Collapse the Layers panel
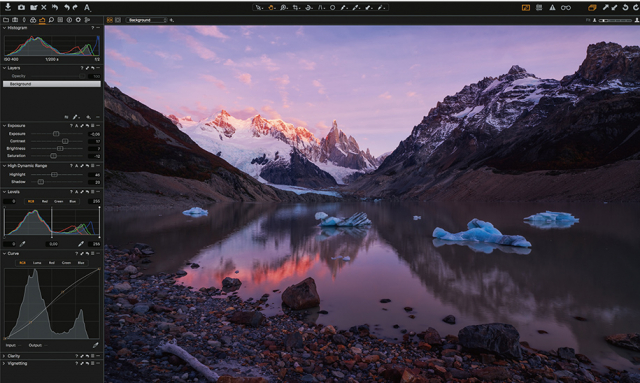 [x=4, y=68]
